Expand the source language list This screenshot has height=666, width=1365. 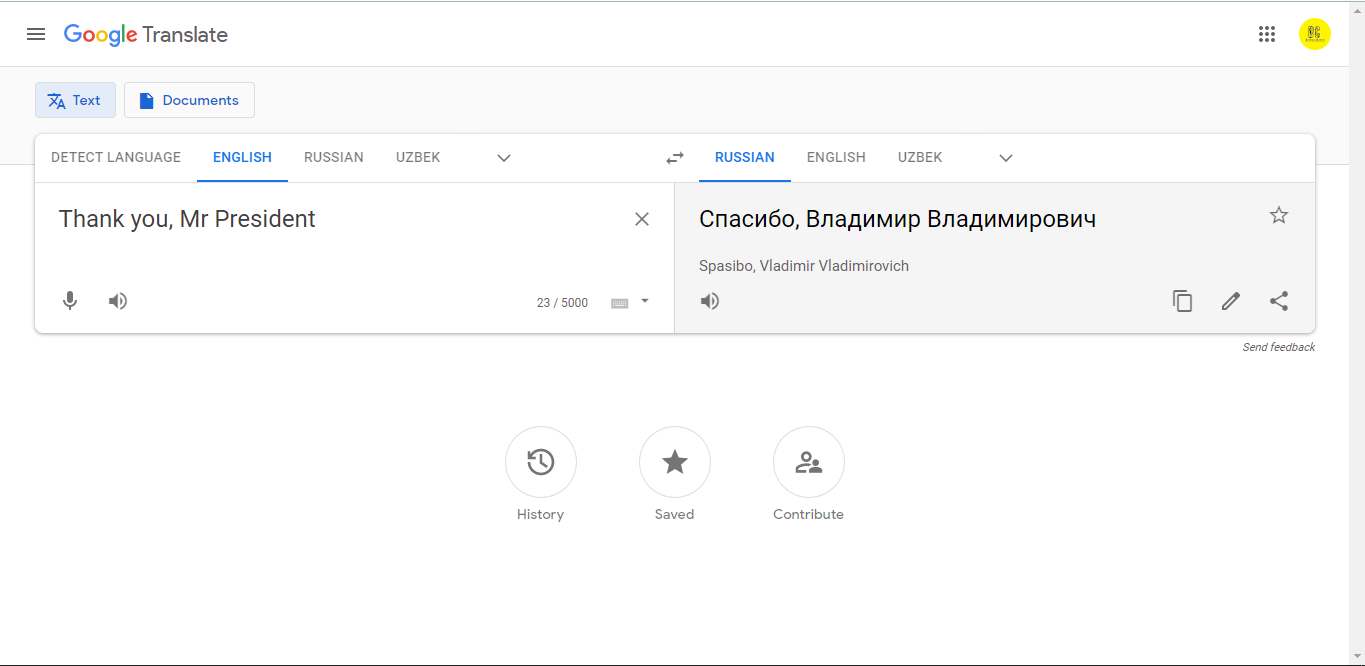coord(504,158)
